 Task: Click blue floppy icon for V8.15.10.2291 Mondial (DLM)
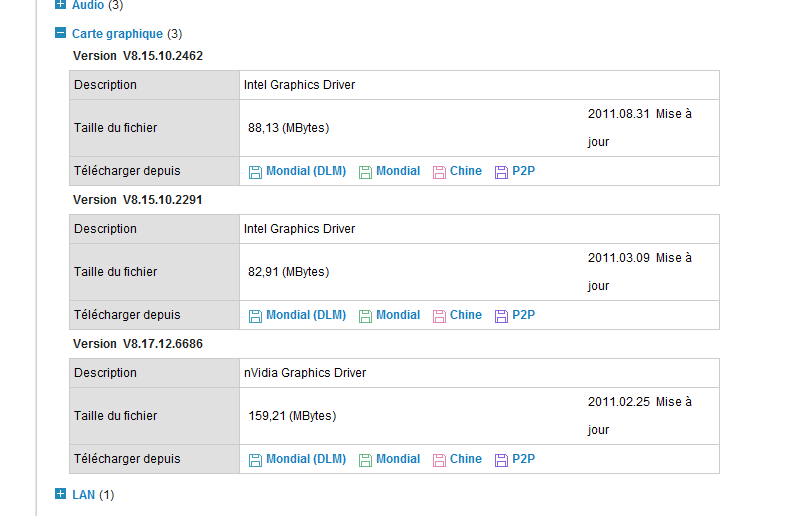pos(255,316)
